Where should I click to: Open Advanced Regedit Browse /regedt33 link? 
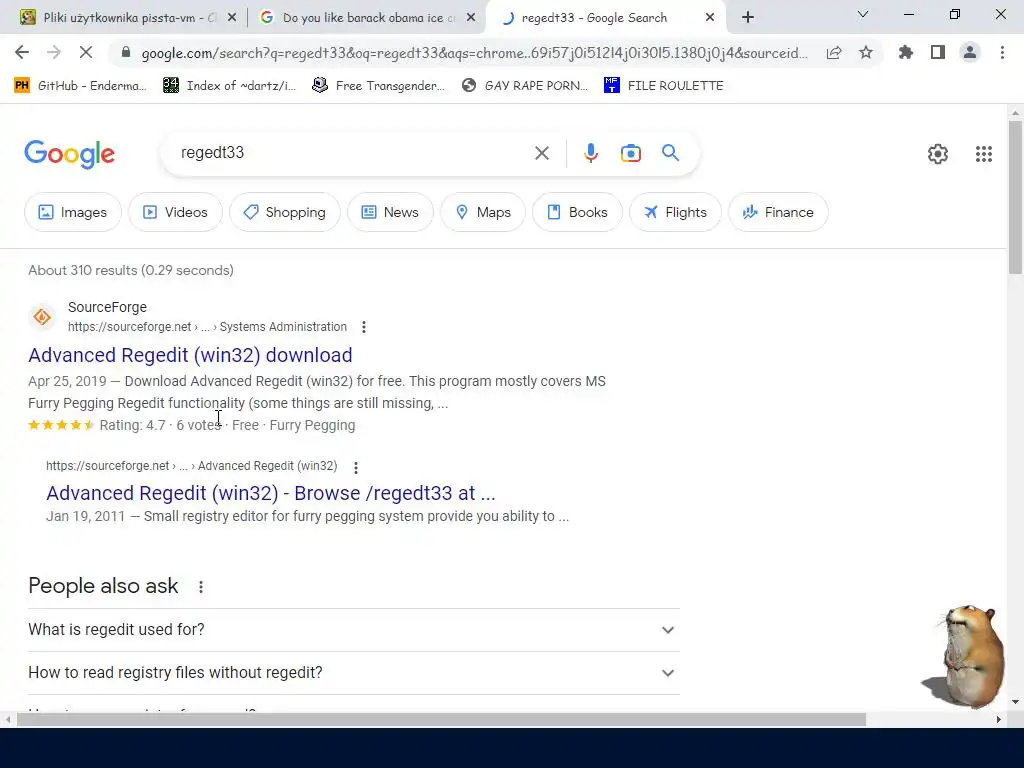(x=270, y=493)
